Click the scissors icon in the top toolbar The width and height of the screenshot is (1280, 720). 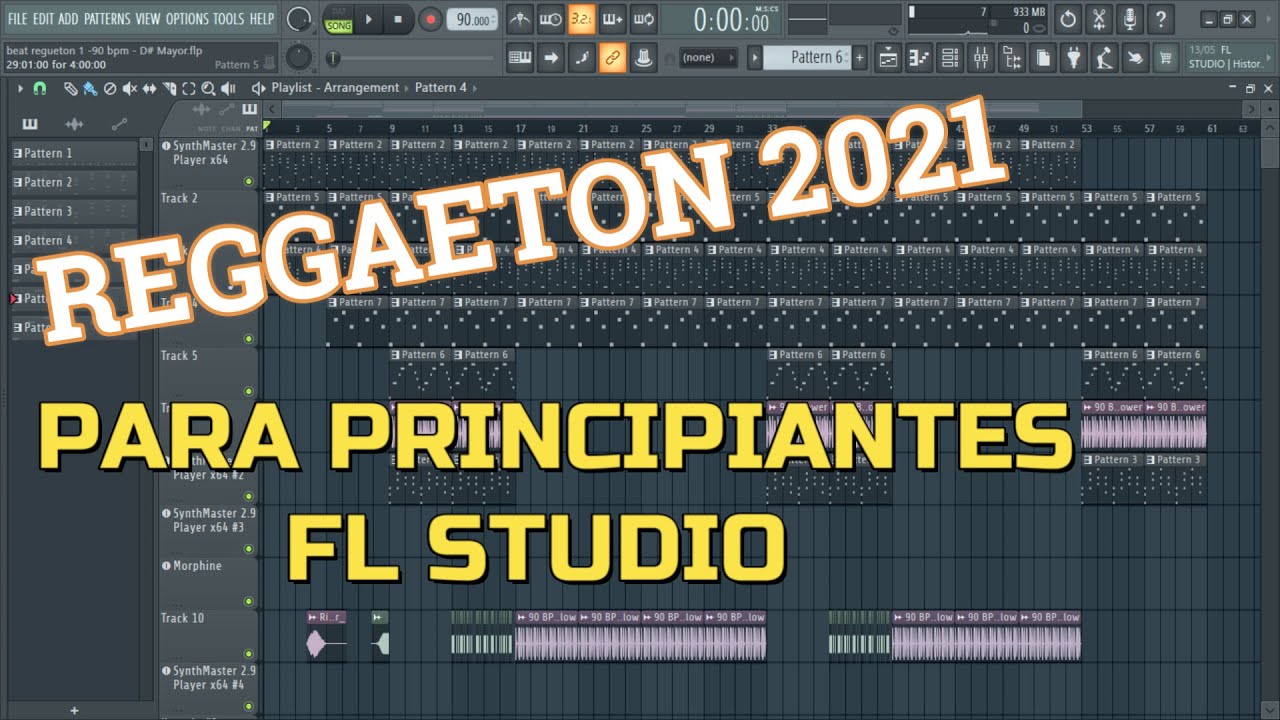tap(1099, 19)
